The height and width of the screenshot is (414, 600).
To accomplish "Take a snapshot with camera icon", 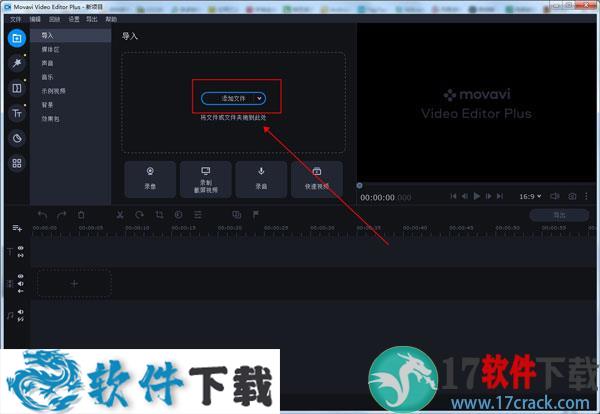I will 572,196.
